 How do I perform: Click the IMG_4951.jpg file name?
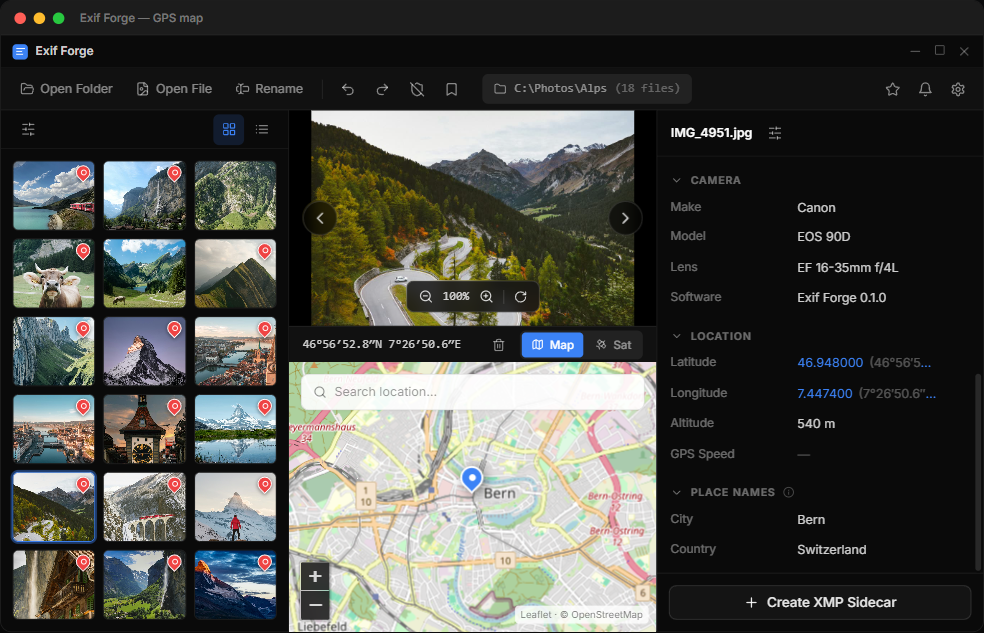tap(711, 132)
